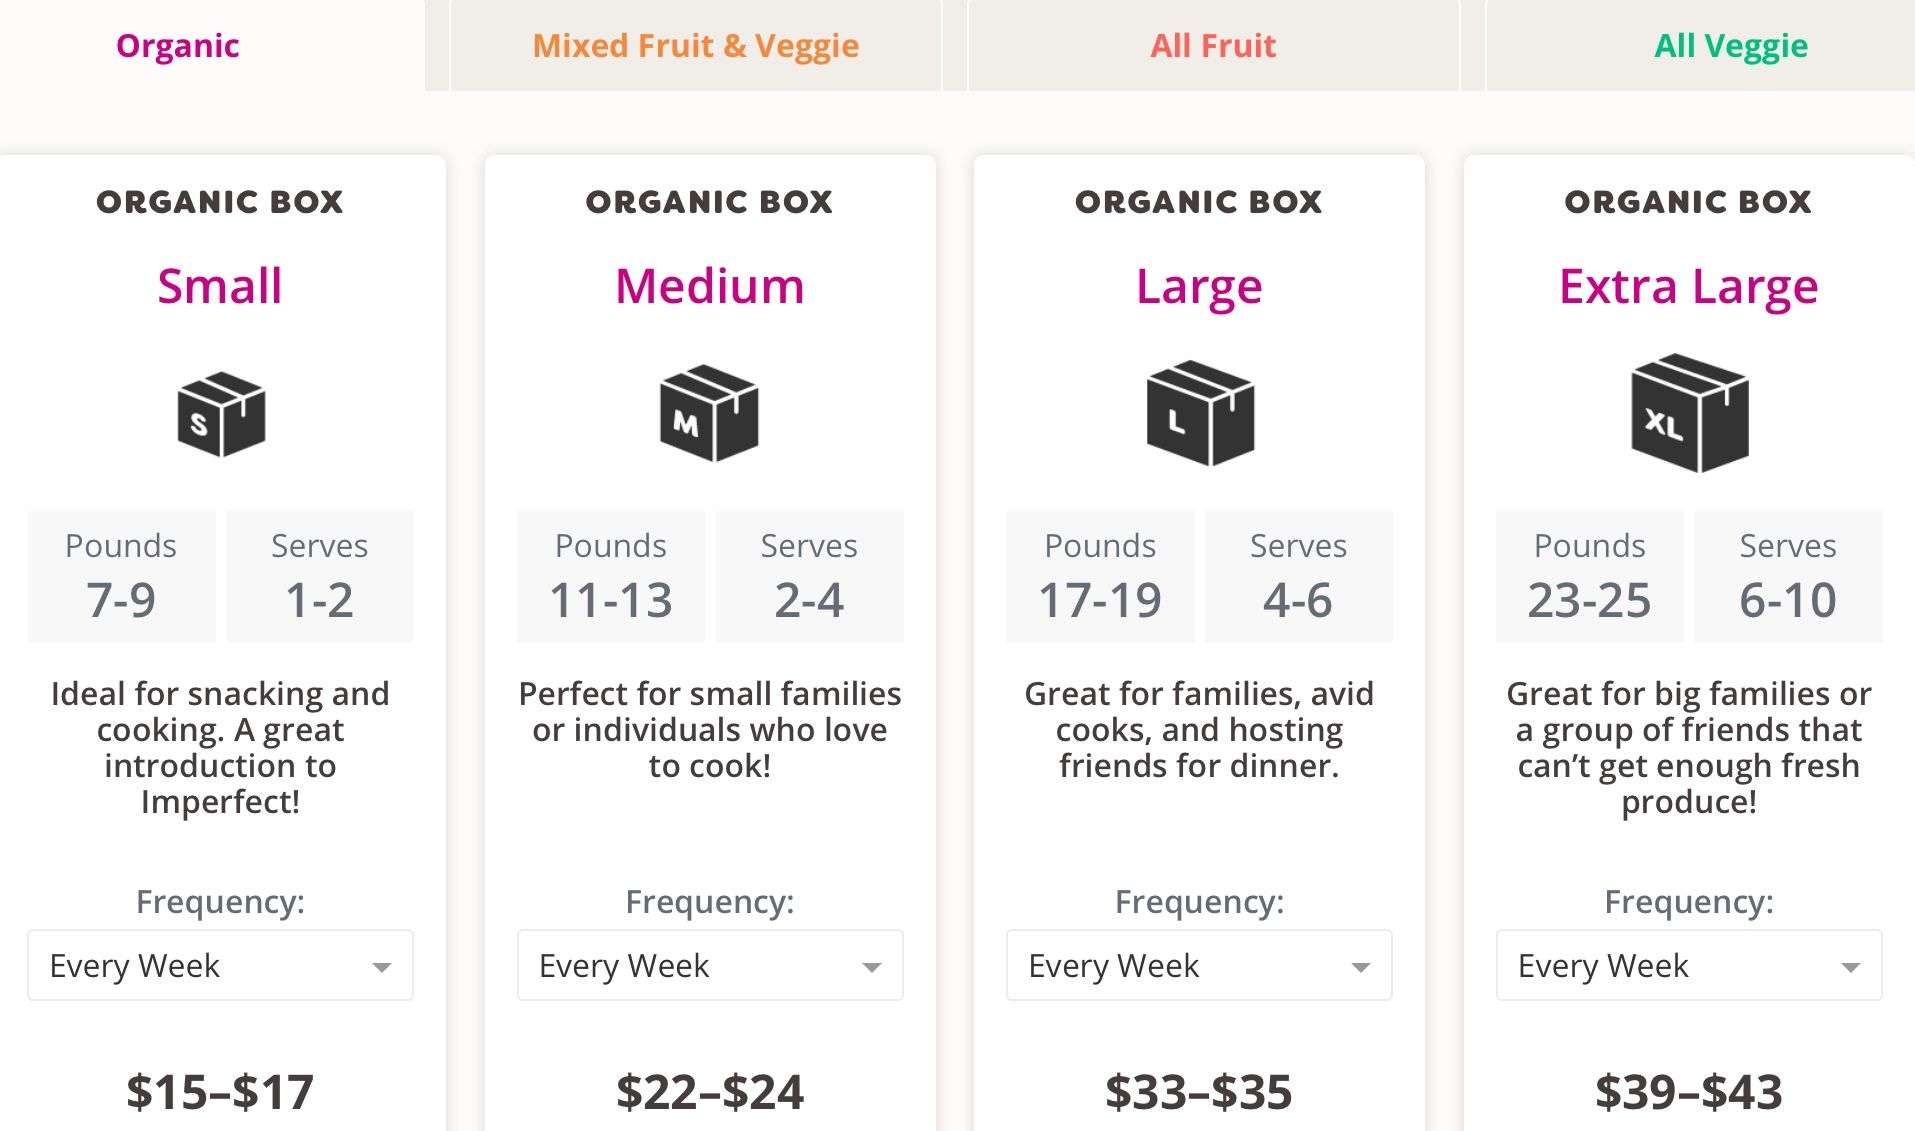Open the Medium box frequency dropdown
1915x1131 pixels.
[x=709, y=965]
